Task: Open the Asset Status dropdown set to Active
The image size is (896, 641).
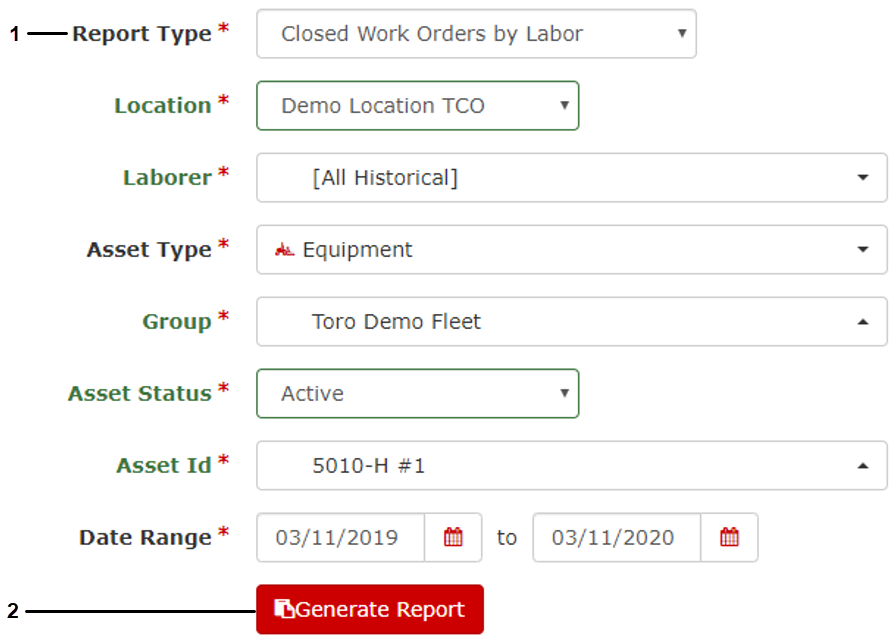Action: tap(417, 394)
